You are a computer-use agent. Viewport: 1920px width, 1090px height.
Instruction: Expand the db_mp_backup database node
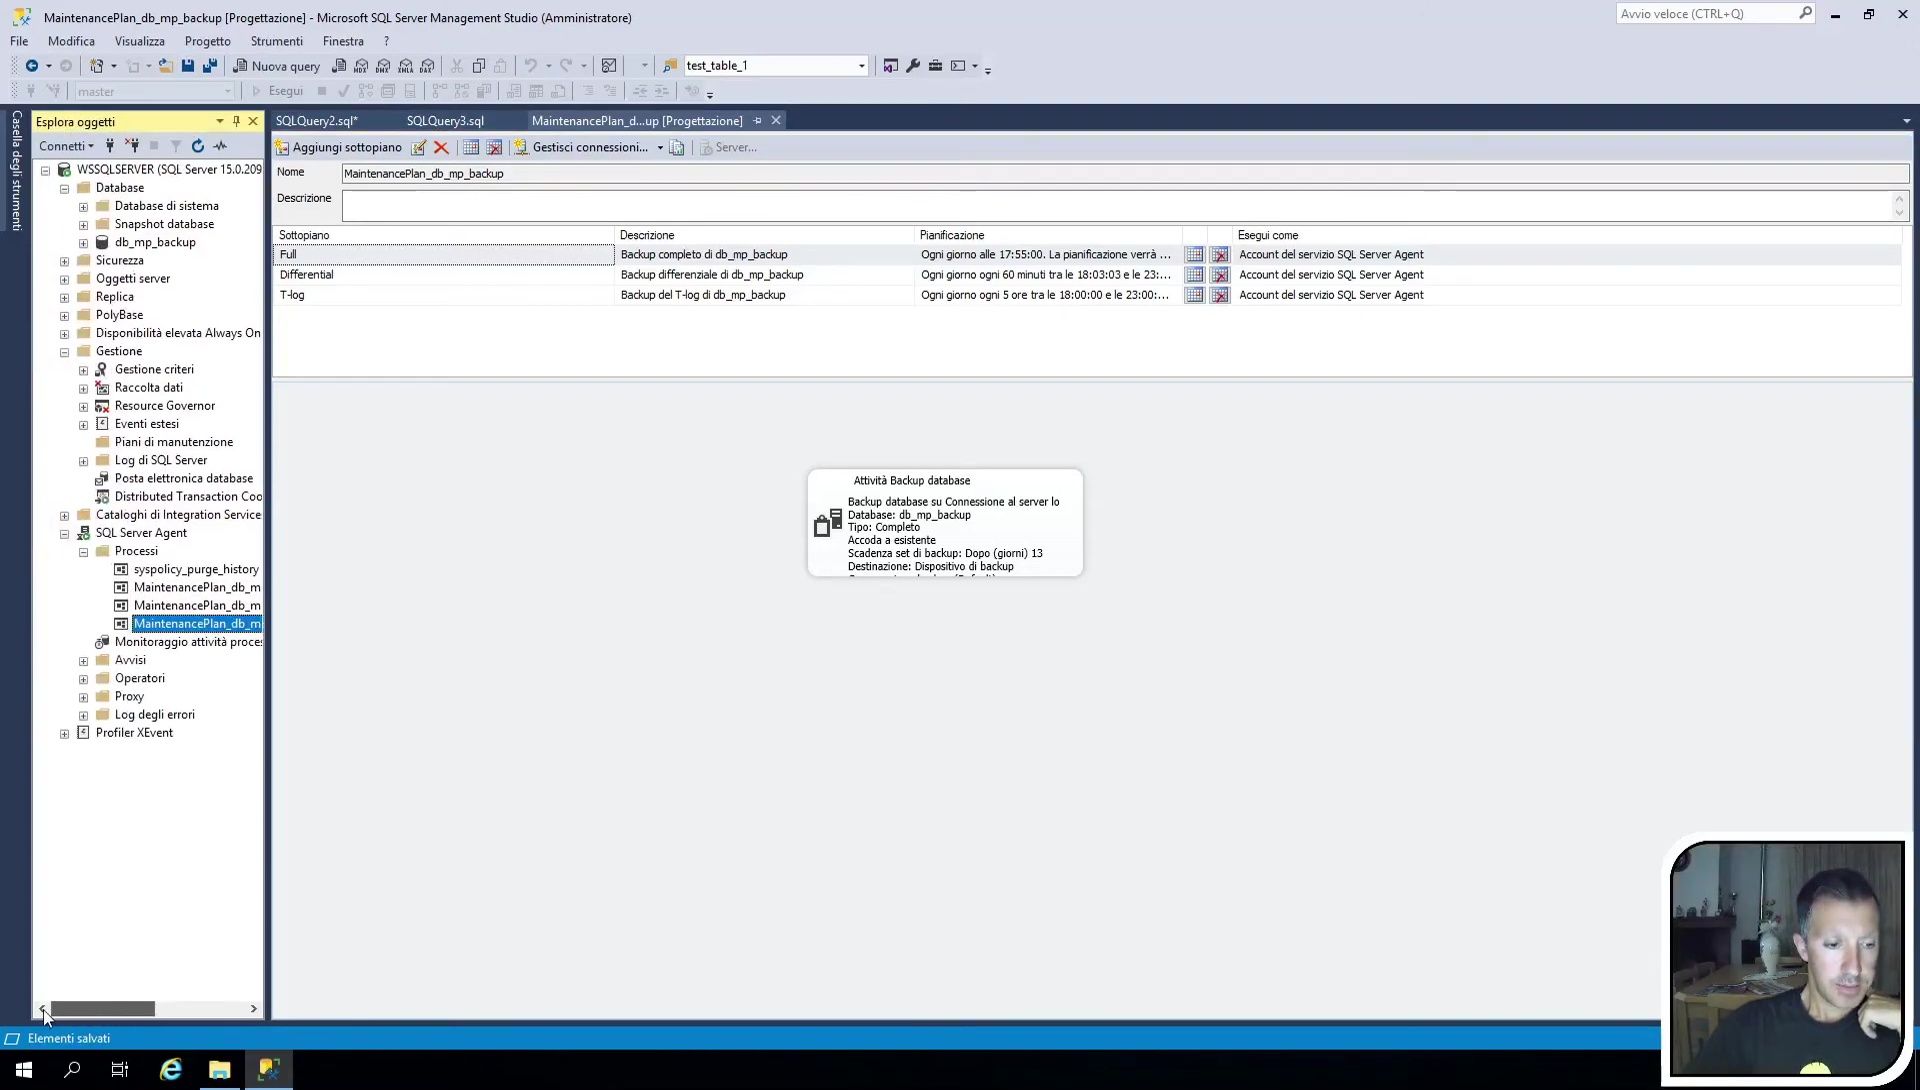point(84,243)
